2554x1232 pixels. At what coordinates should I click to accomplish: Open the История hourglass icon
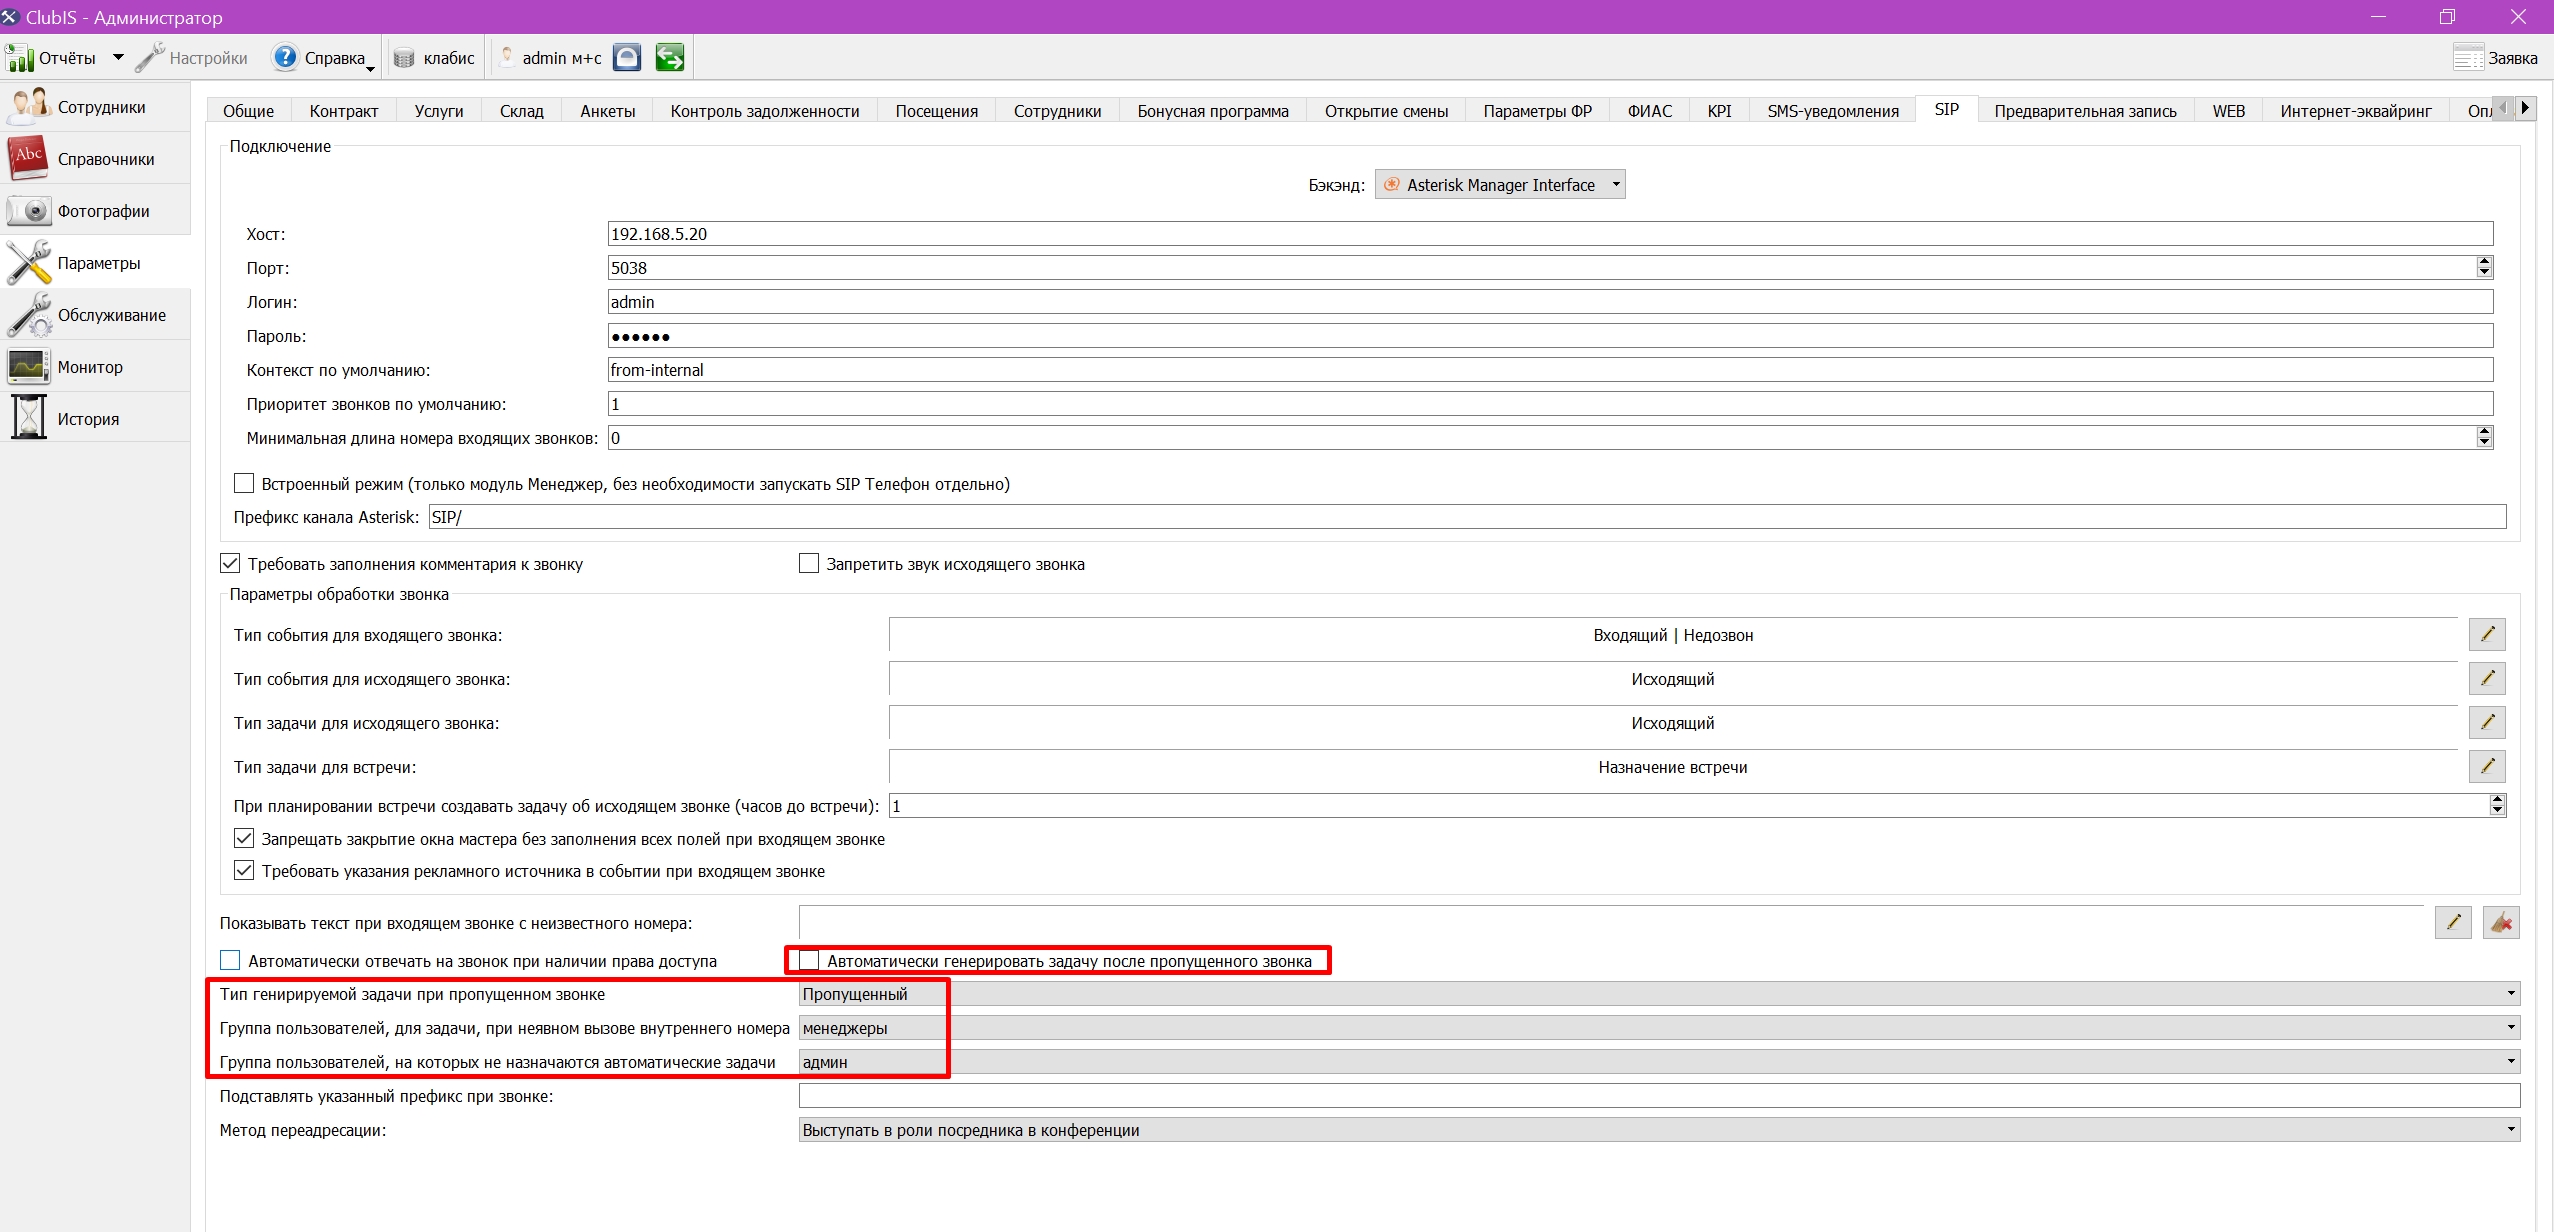click(x=29, y=418)
